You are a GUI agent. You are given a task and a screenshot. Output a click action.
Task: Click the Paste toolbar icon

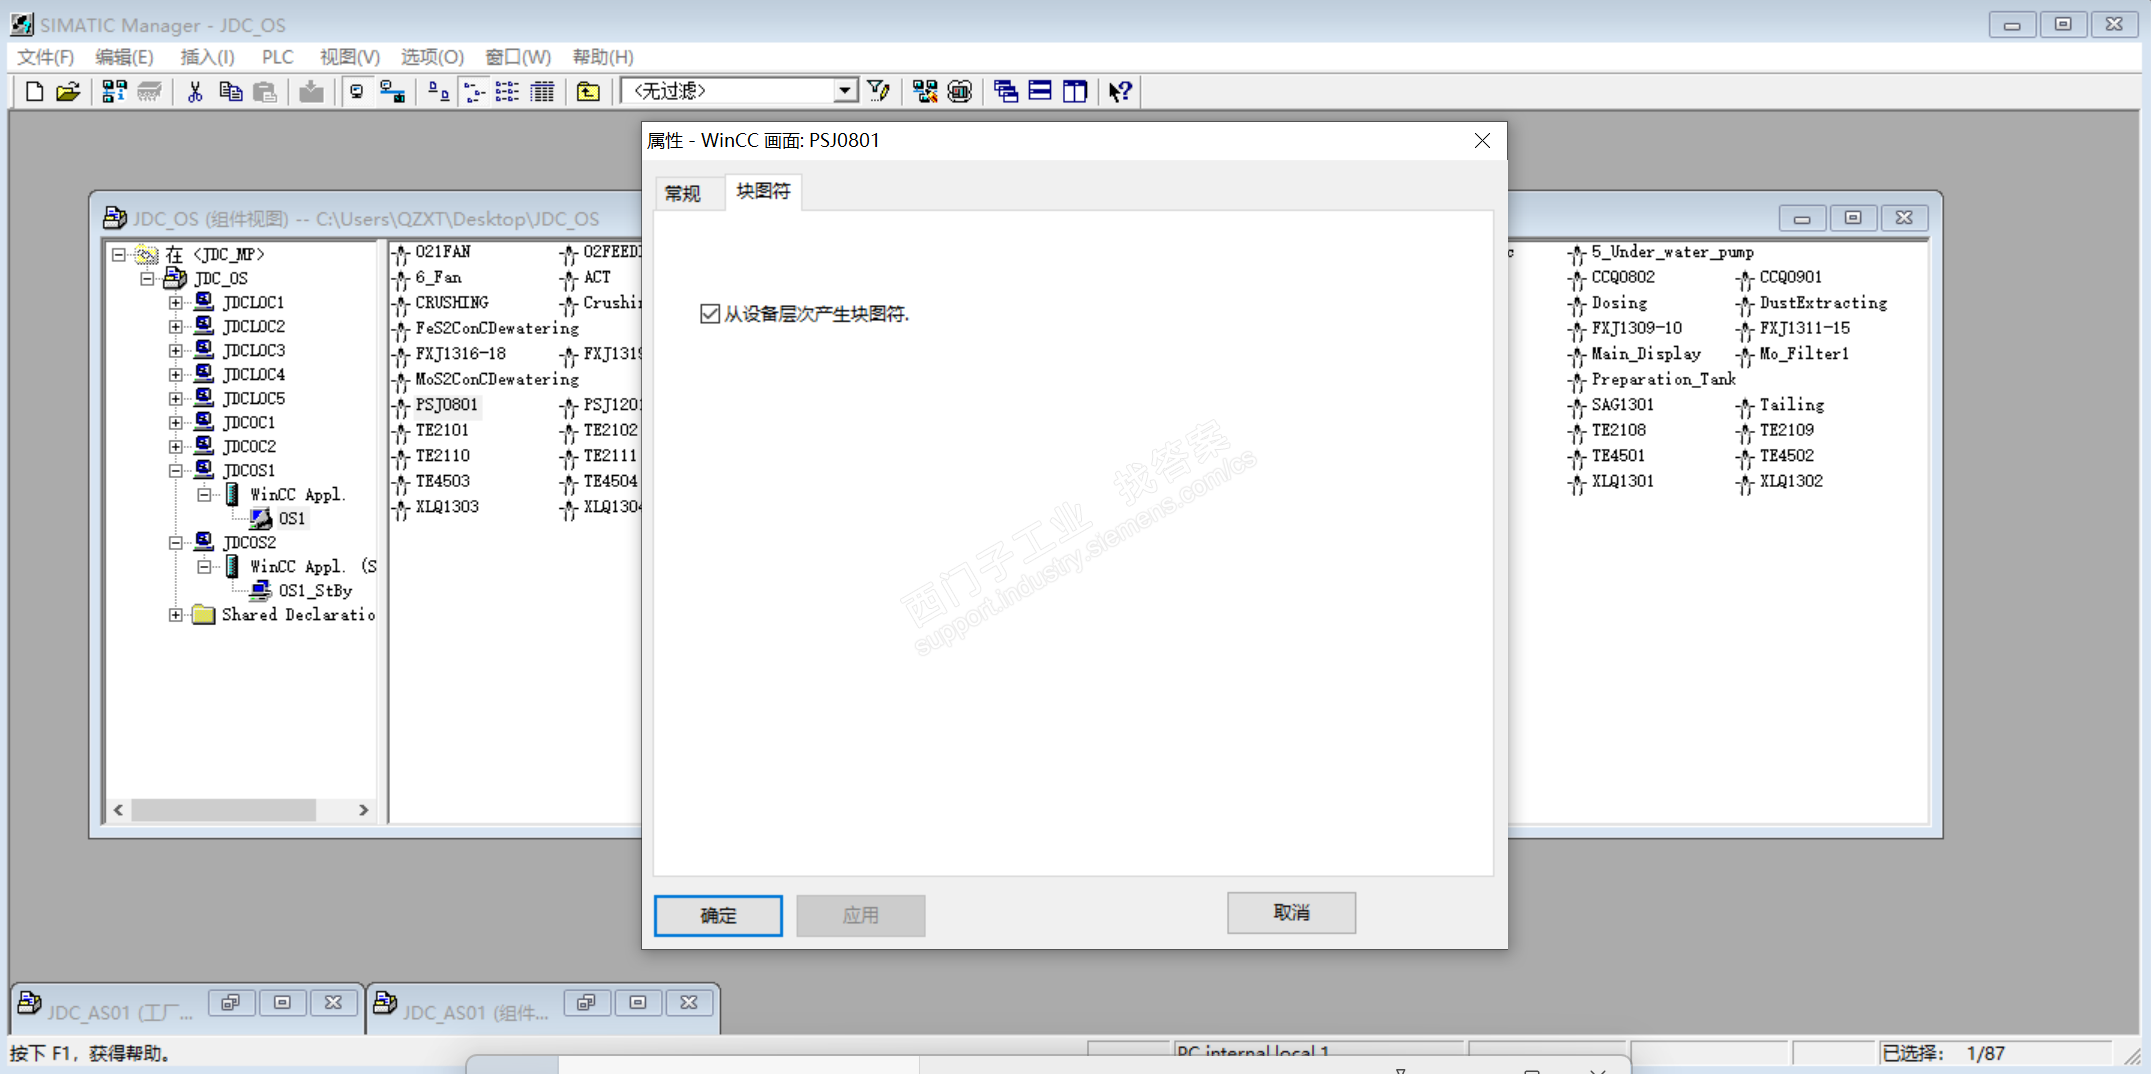click(x=265, y=92)
